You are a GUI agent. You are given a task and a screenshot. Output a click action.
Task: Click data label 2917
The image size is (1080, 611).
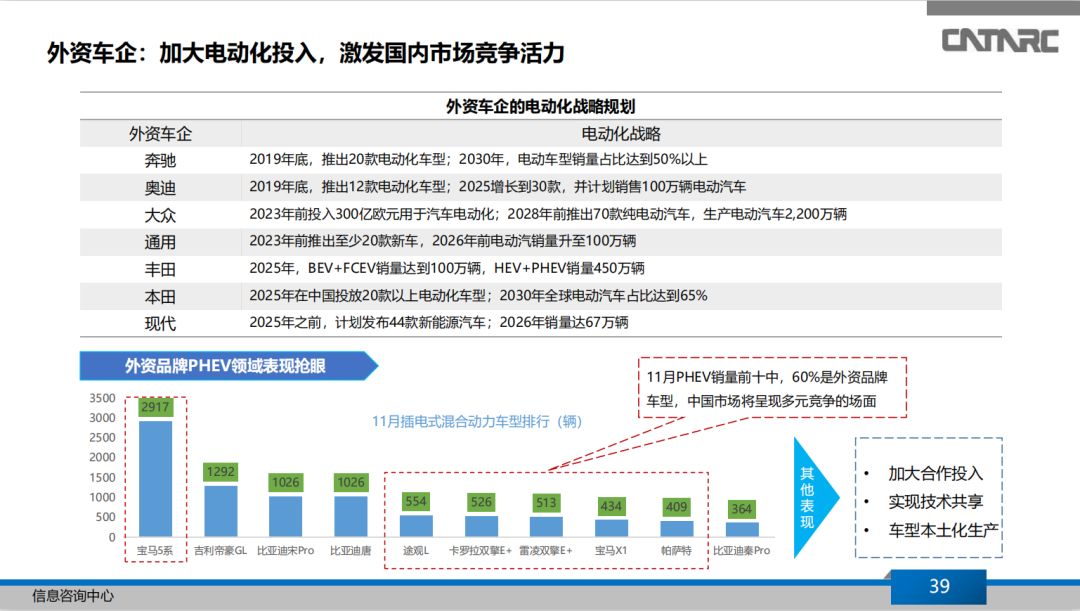(x=155, y=407)
